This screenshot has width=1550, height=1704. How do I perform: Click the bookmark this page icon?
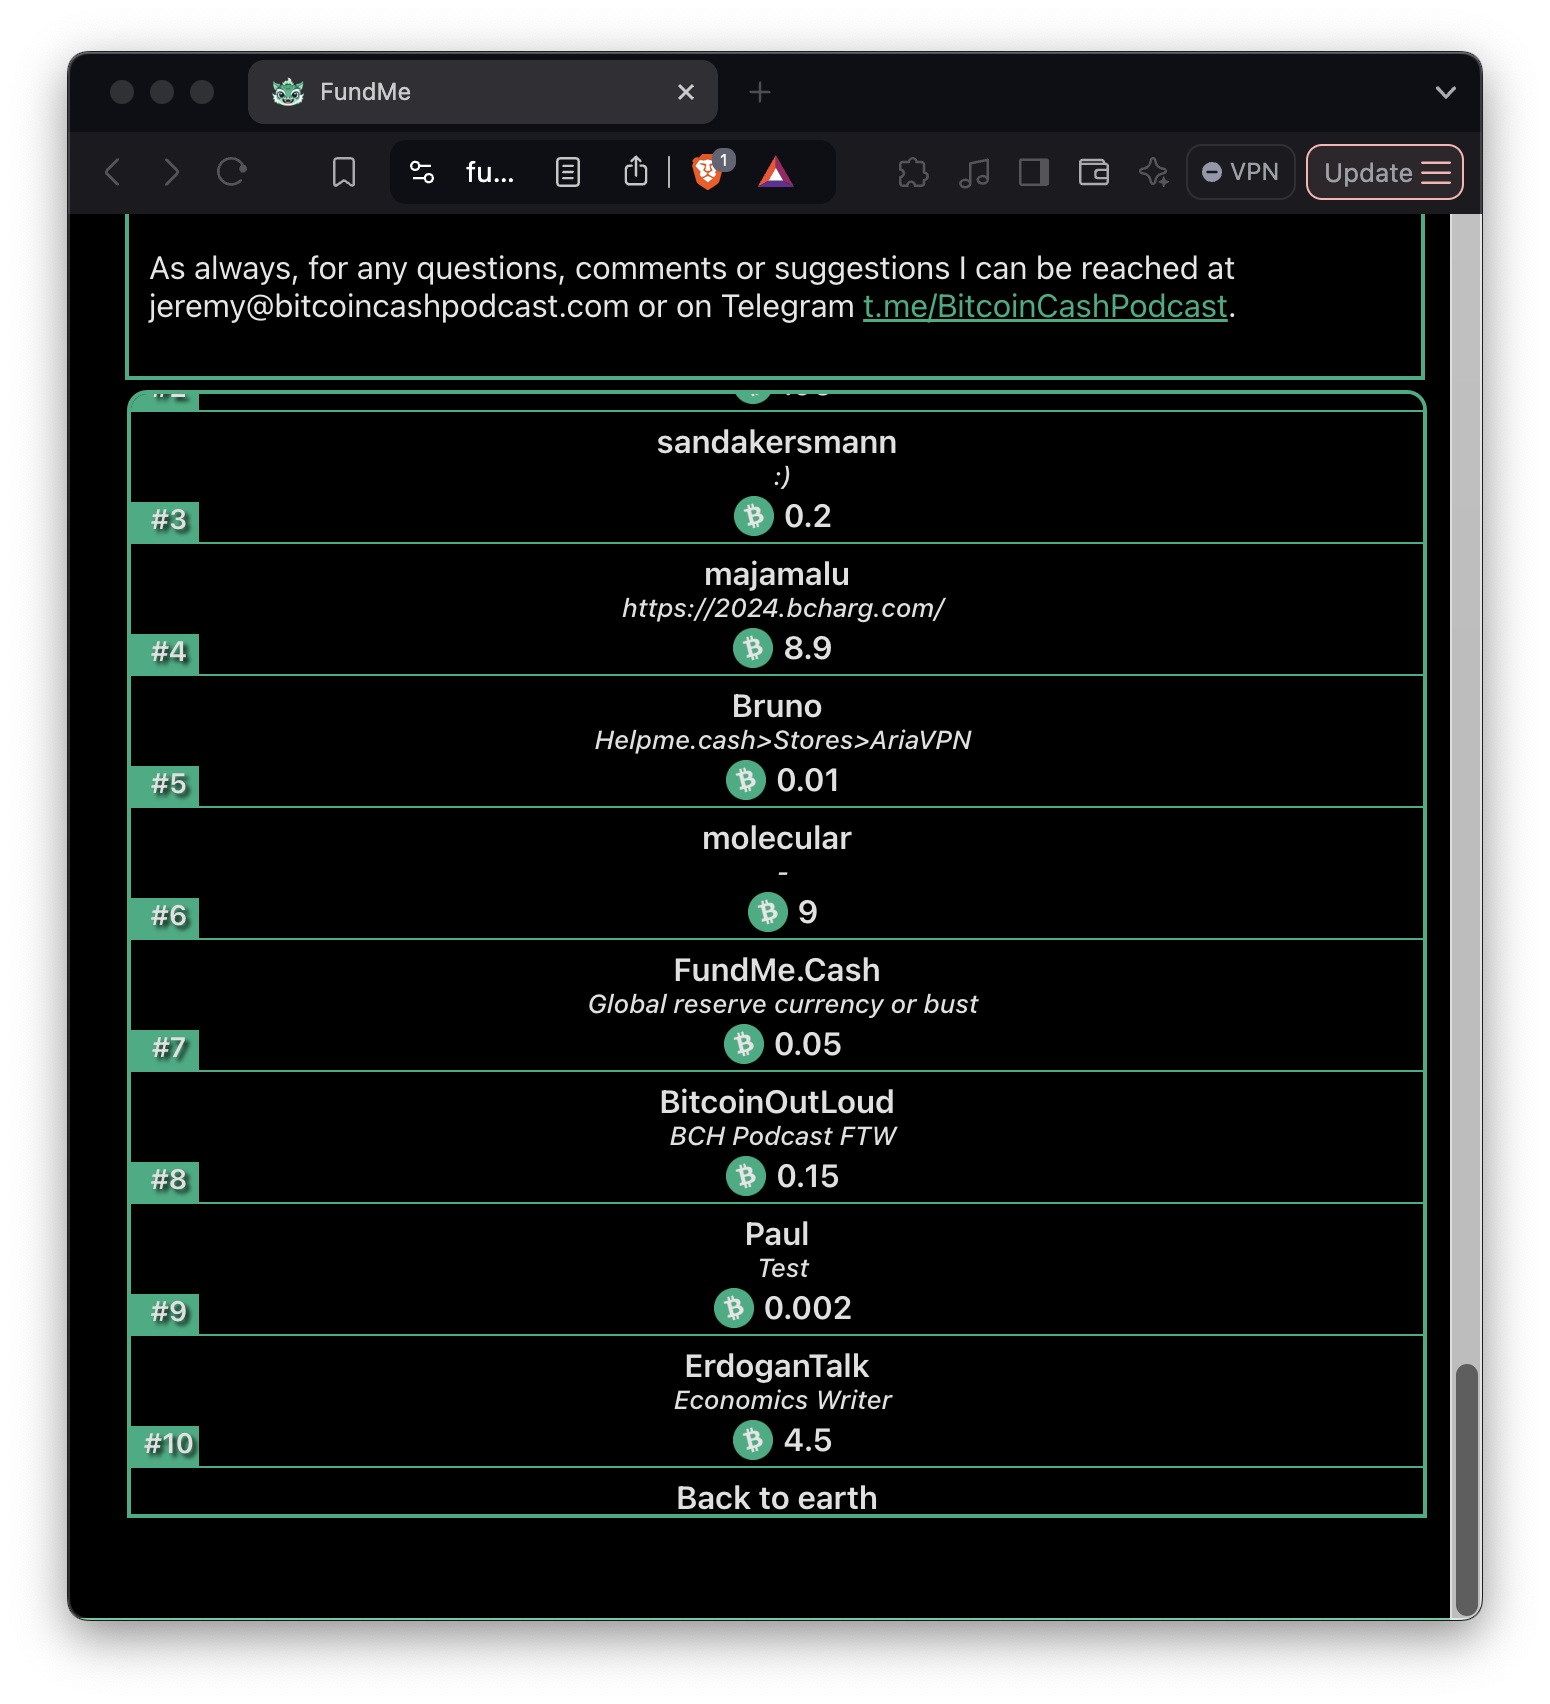point(343,173)
